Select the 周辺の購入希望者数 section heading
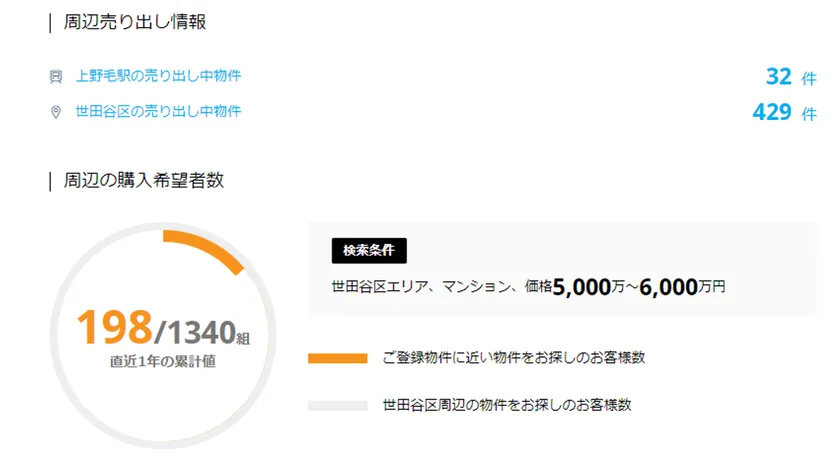This screenshot has height=470, width=840. [x=143, y=181]
